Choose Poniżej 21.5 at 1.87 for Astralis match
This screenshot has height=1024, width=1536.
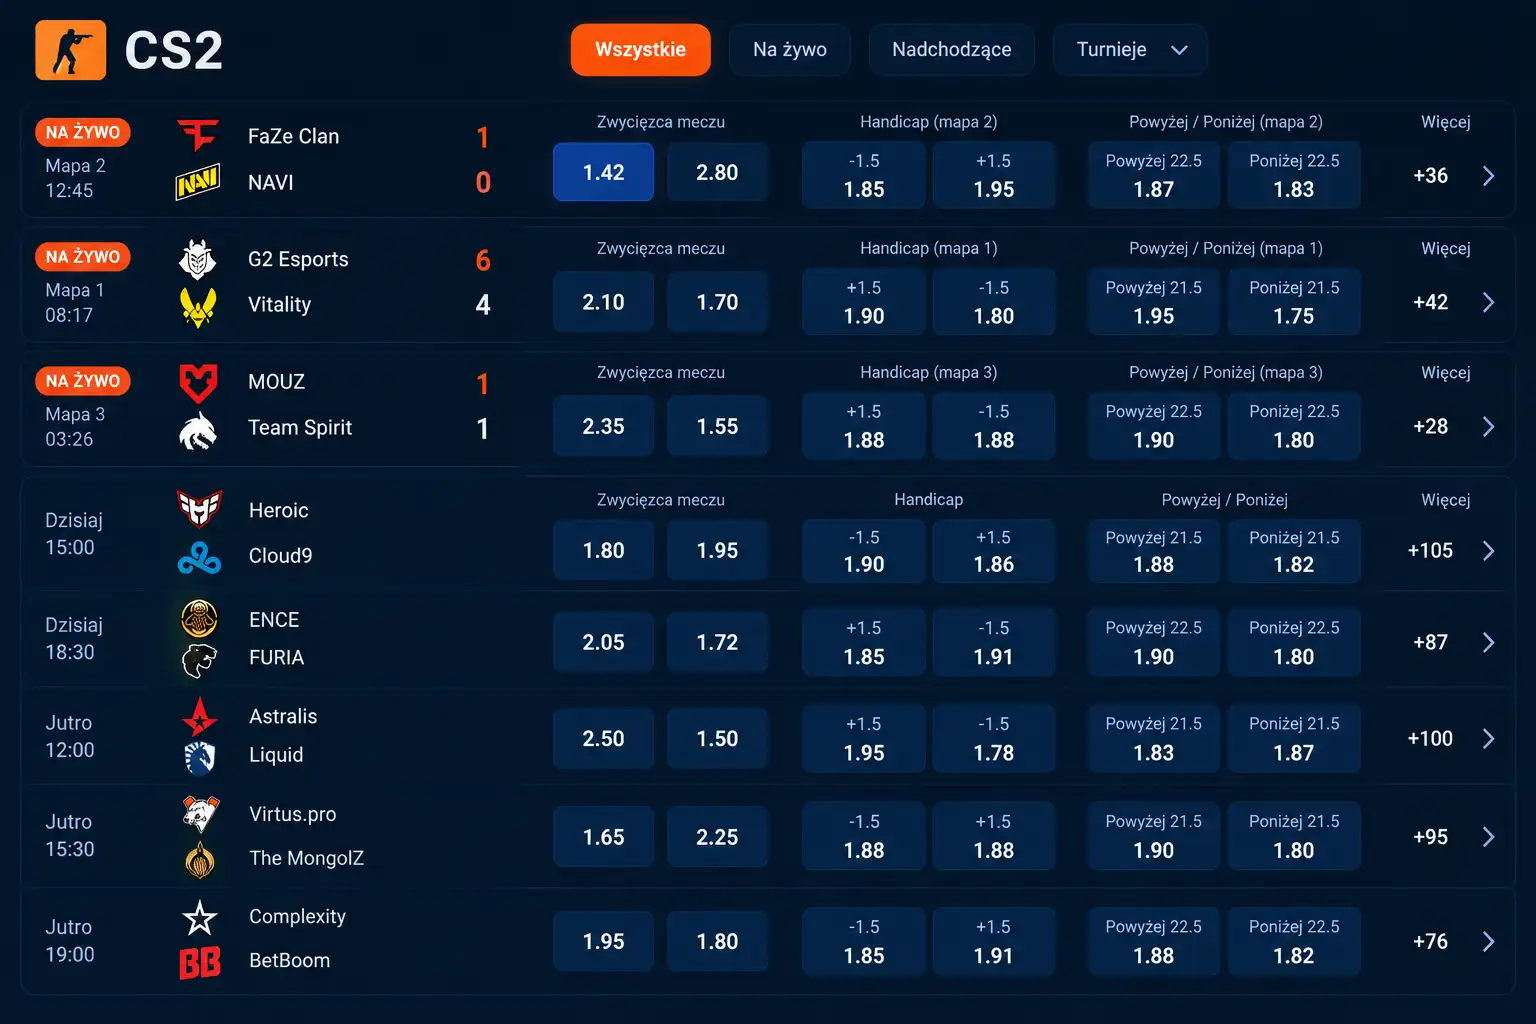[x=1294, y=738]
